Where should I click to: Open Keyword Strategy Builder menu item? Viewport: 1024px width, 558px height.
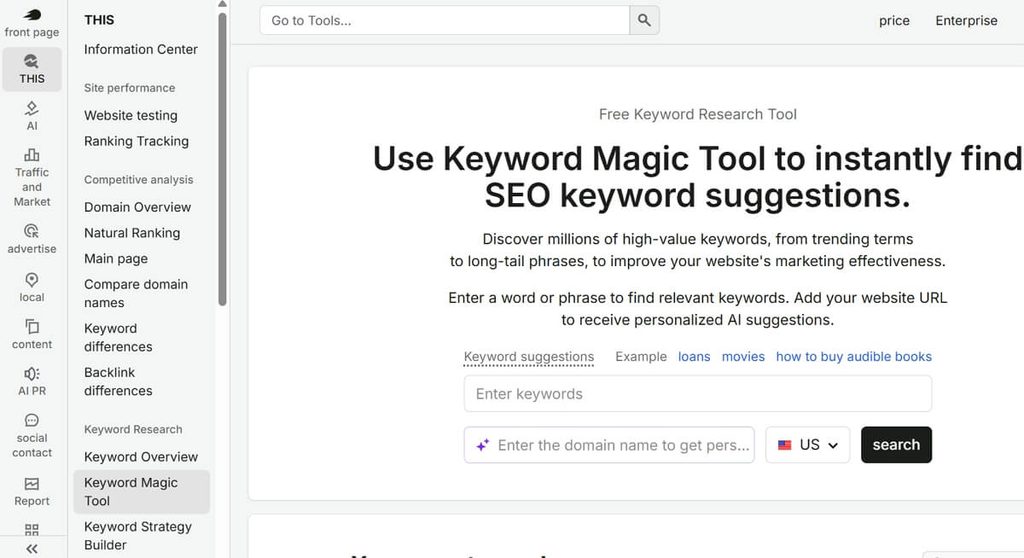(138, 536)
